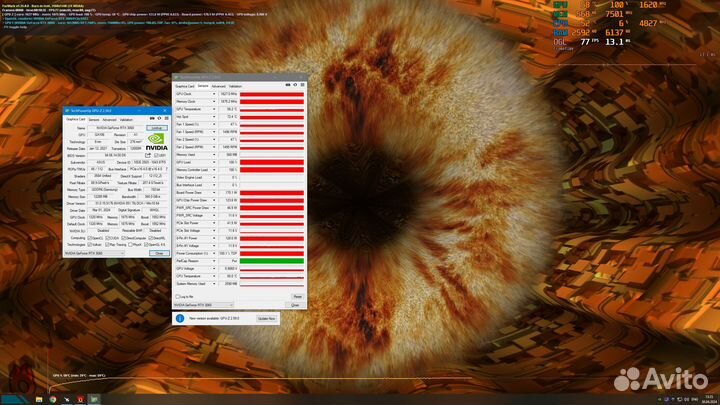Select Validation tab in Sensors window
The height and width of the screenshot is (405, 720).
(235, 86)
